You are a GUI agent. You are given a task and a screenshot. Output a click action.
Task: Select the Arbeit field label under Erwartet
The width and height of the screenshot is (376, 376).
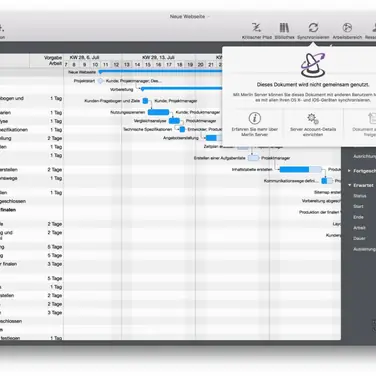tap(359, 228)
